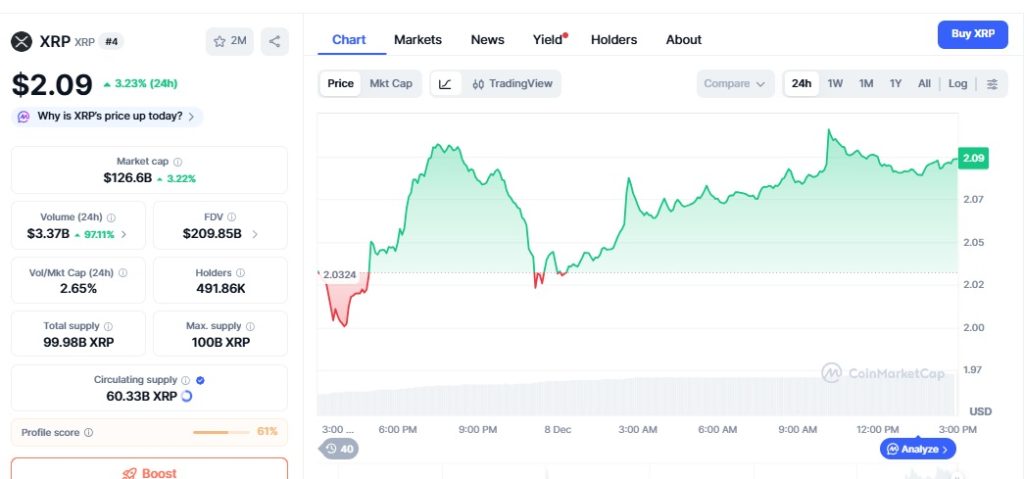Viewport: 1024px width, 479px height.
Task: Toggle Log scale on the chart
Action: pos(957,84)
